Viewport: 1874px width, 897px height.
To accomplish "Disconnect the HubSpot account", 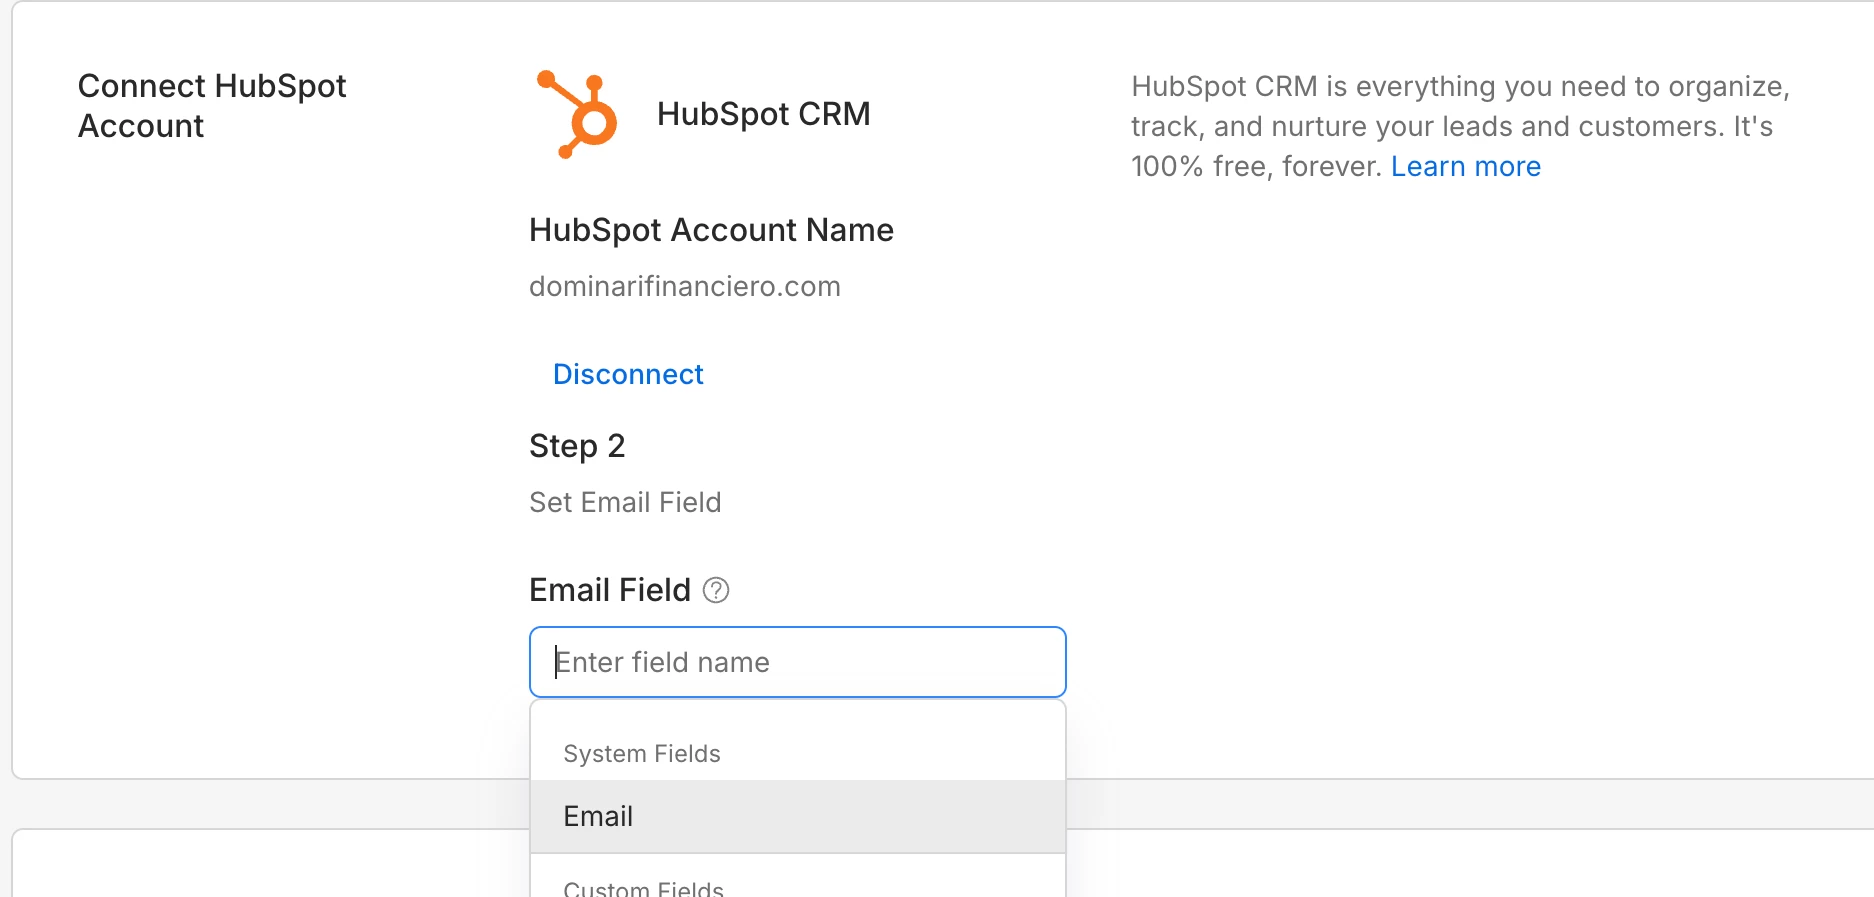I will pyautogui.click(x=628, y=374).
